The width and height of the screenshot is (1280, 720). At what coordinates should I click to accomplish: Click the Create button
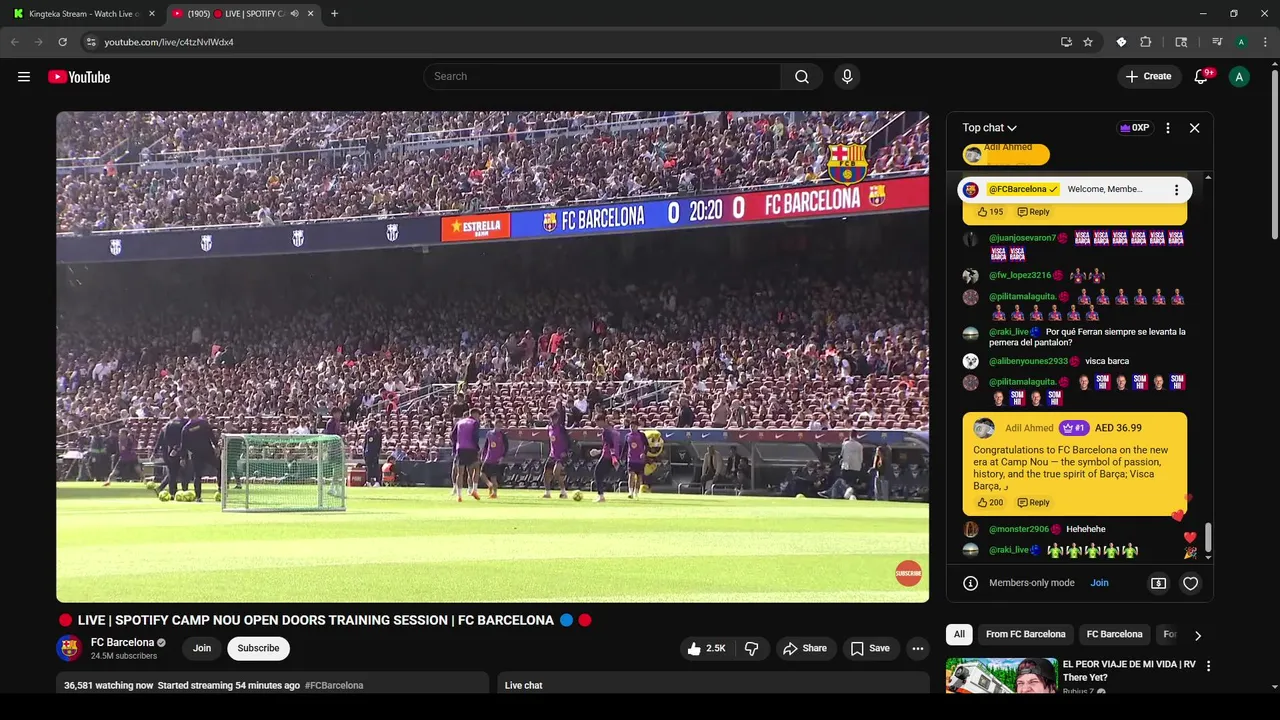pyautogui.click(x=1148, y=77)
